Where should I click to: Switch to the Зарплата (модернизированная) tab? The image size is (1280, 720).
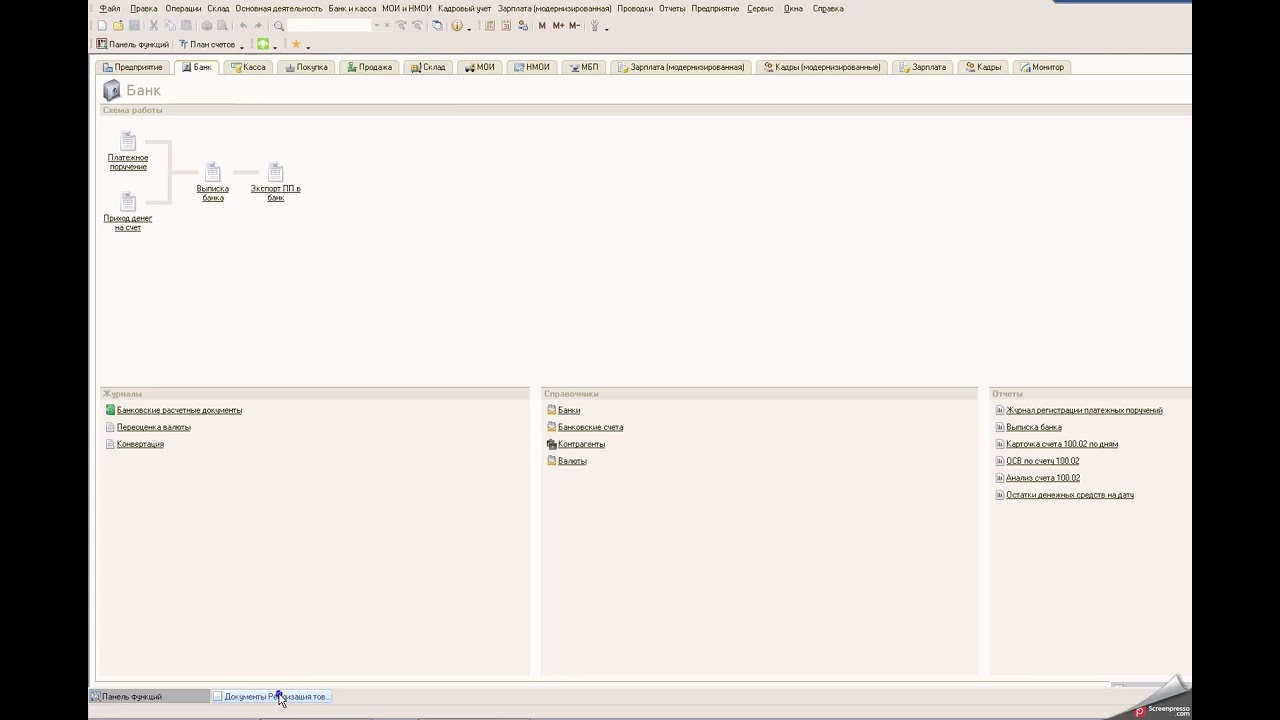(x=681, y=67)
